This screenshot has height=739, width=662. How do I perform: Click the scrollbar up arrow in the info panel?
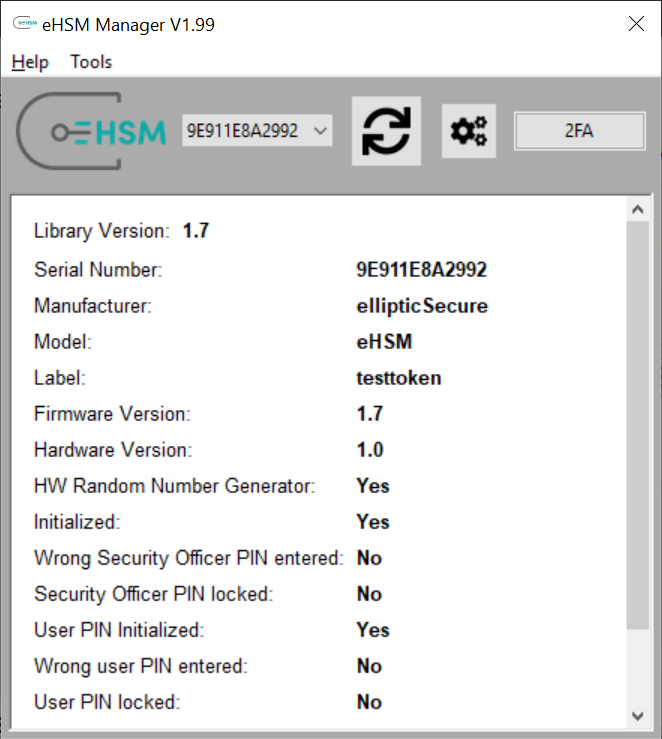coord(638,209)
